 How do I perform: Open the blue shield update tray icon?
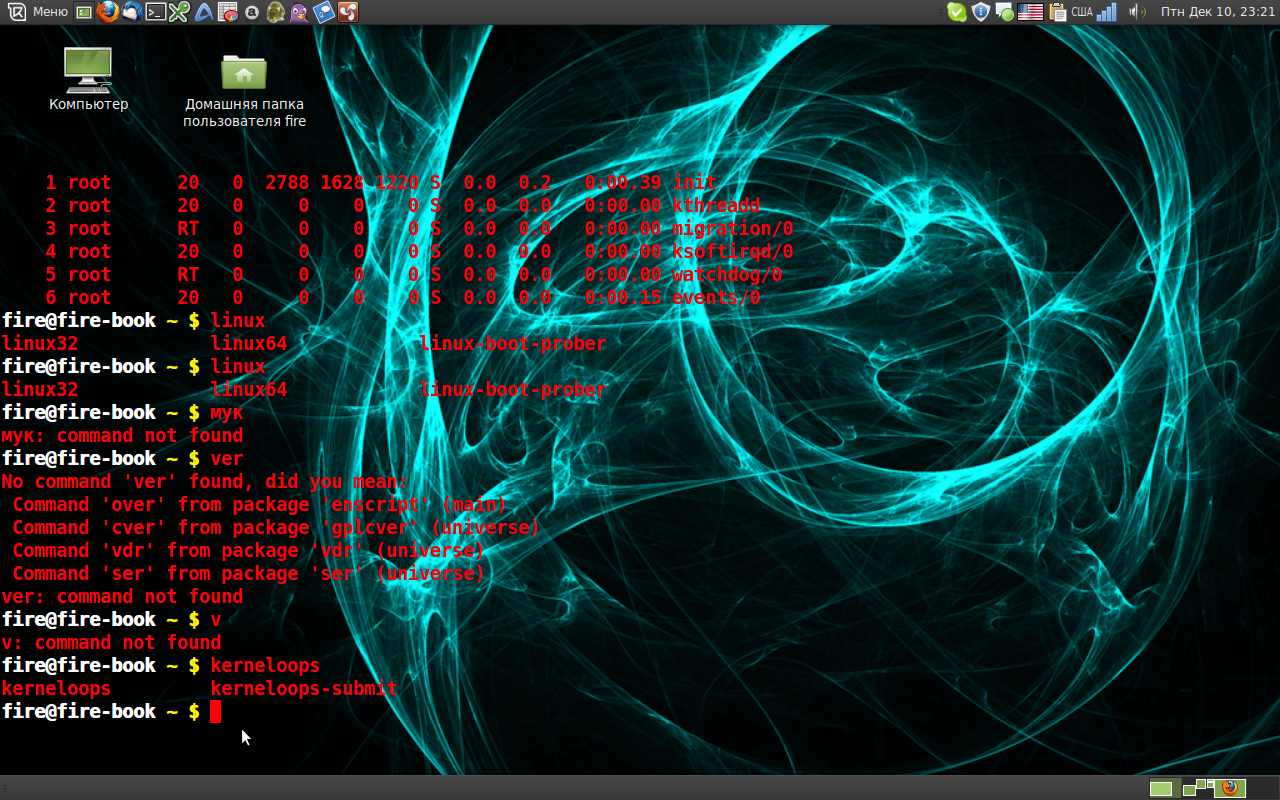pos(981,12)
